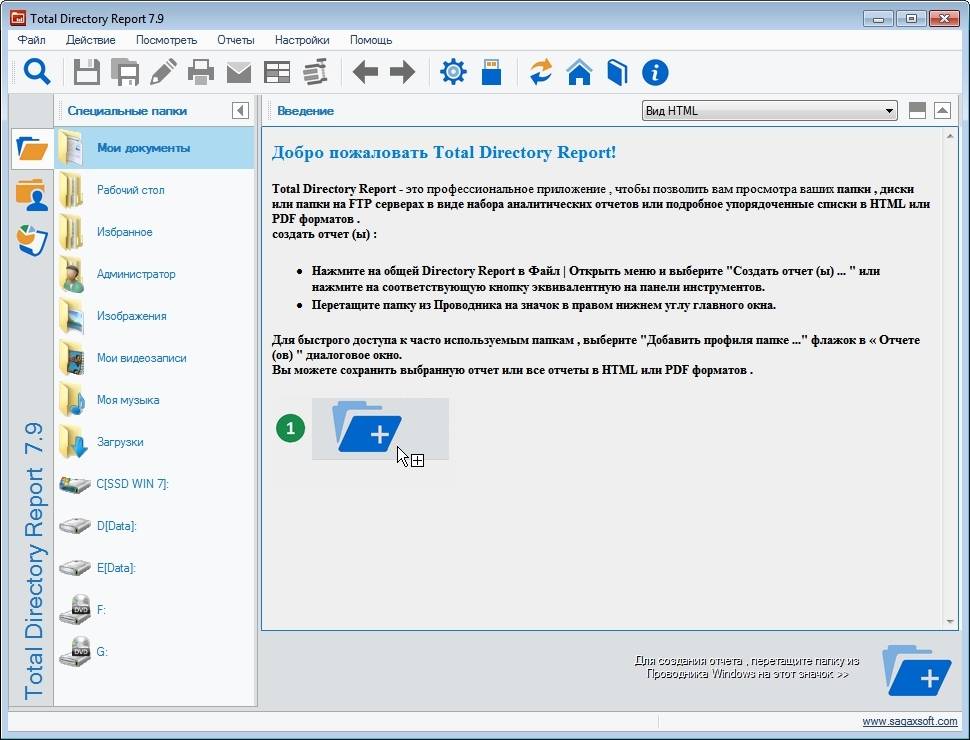This screenshot has height=740, width=970.
Task: Click the save all reports icon
Action: pos(125,72)
